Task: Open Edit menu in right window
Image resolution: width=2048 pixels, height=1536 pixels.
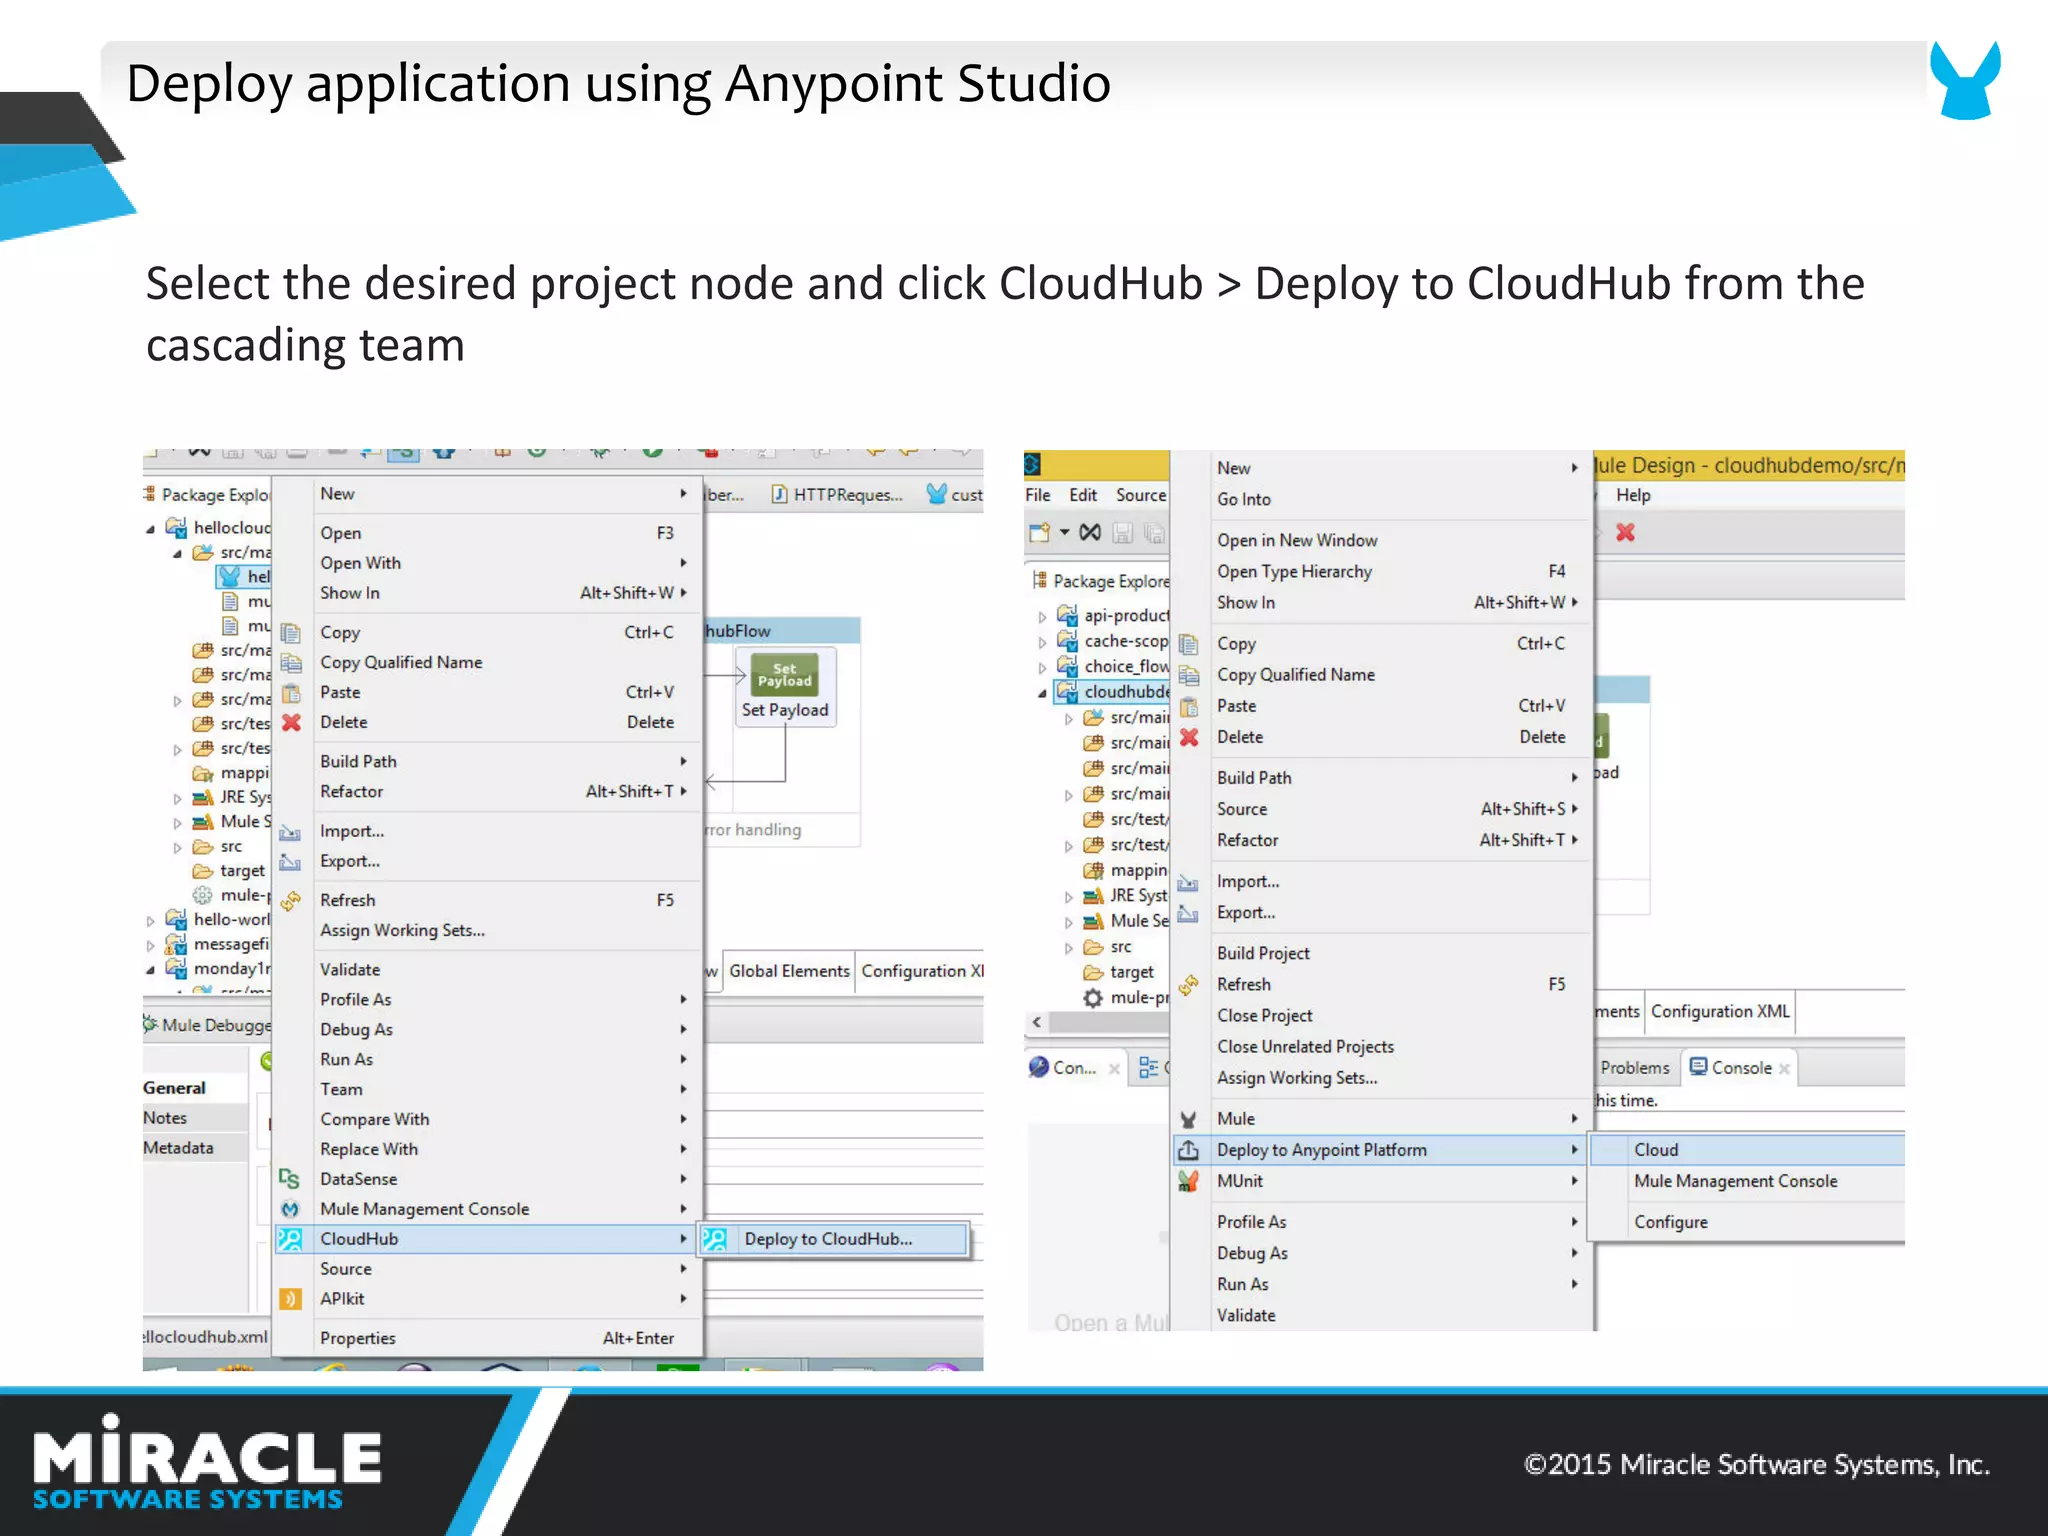Action: click(1083, 495)
